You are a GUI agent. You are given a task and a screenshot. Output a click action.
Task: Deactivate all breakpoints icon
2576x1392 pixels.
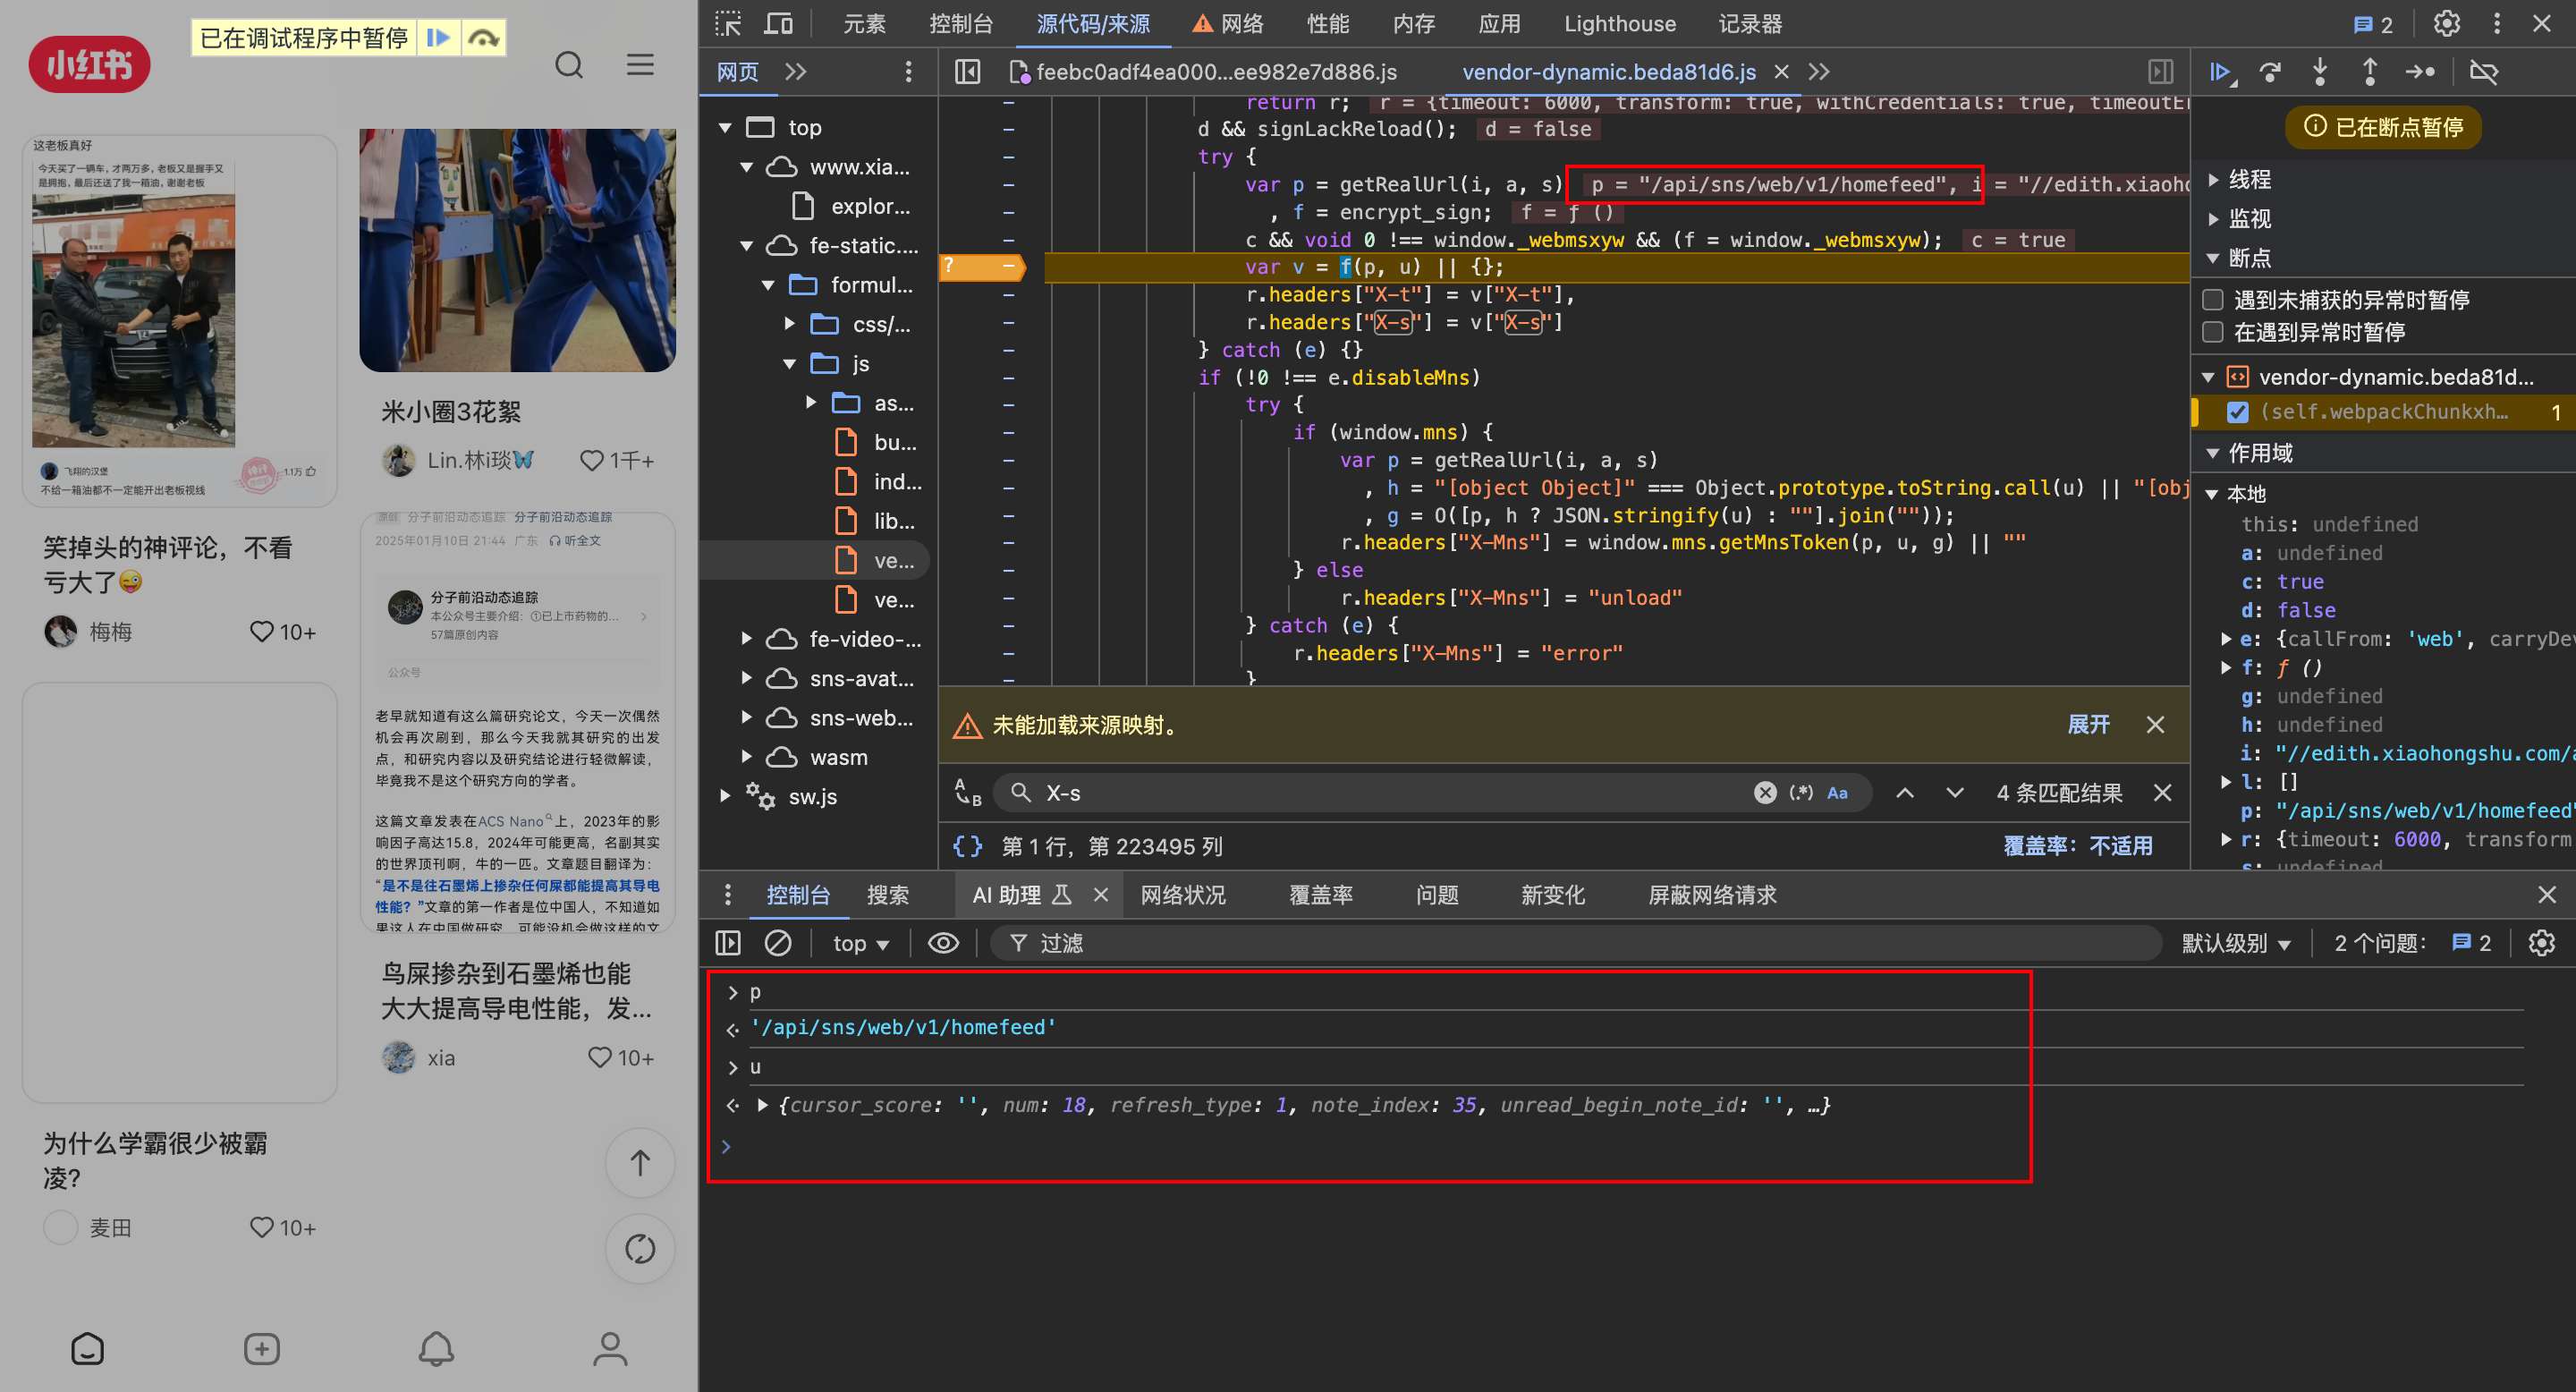pos(2484,72)
